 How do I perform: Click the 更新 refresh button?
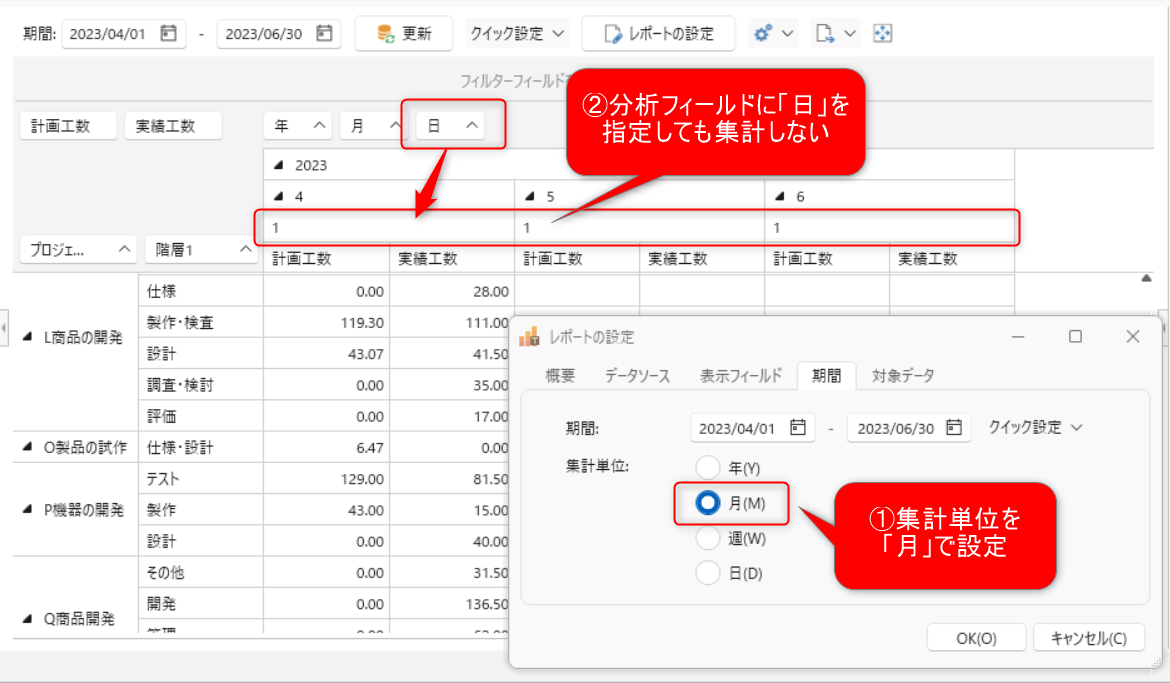click(x=404, y=33)
